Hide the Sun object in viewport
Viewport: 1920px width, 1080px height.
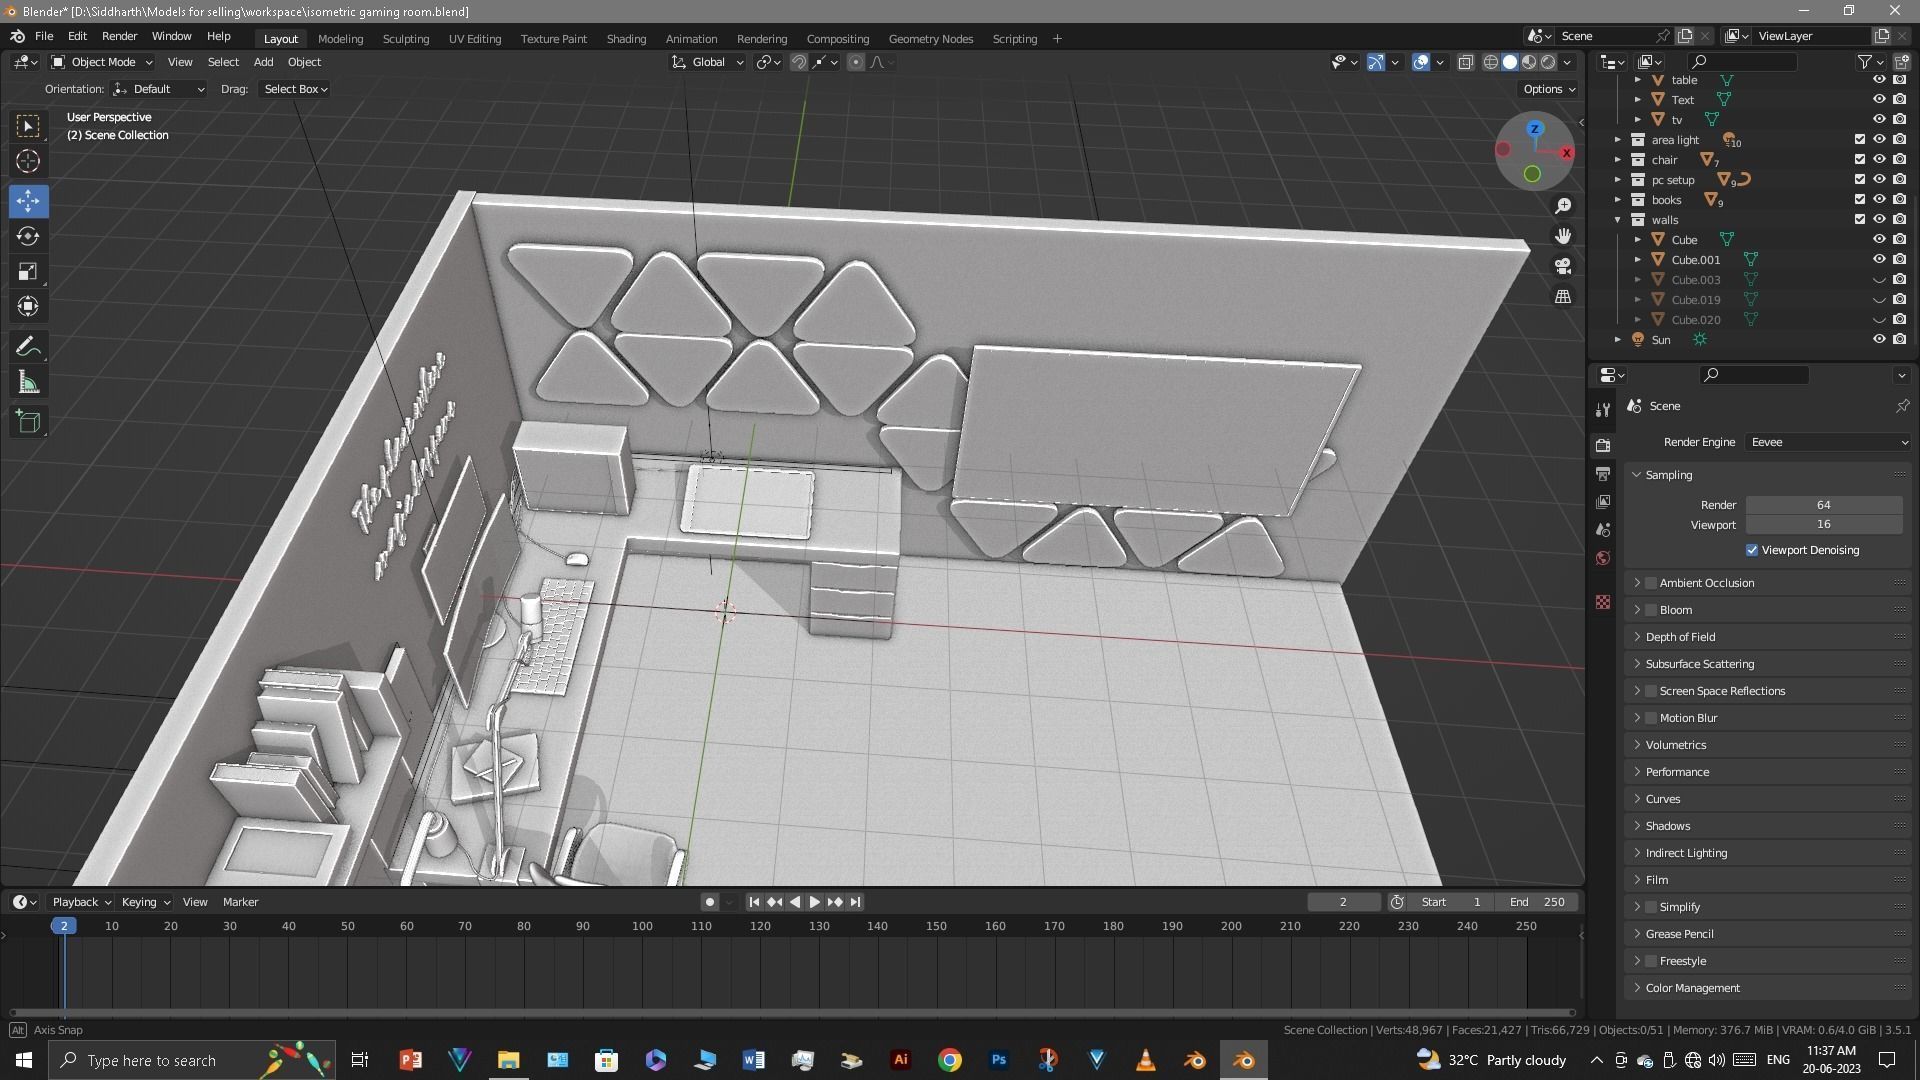pyautogui.click(x=1879, y=340)
